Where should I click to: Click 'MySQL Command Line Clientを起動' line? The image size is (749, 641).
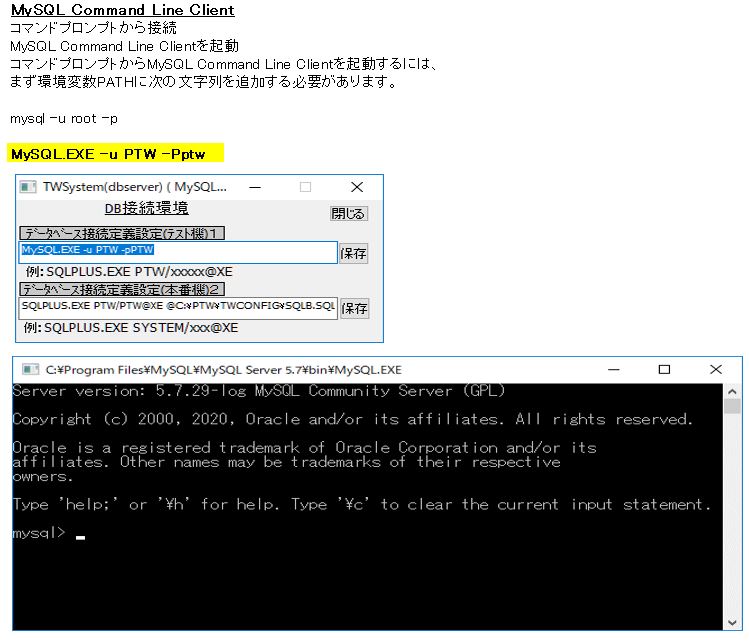click(124, 46)
